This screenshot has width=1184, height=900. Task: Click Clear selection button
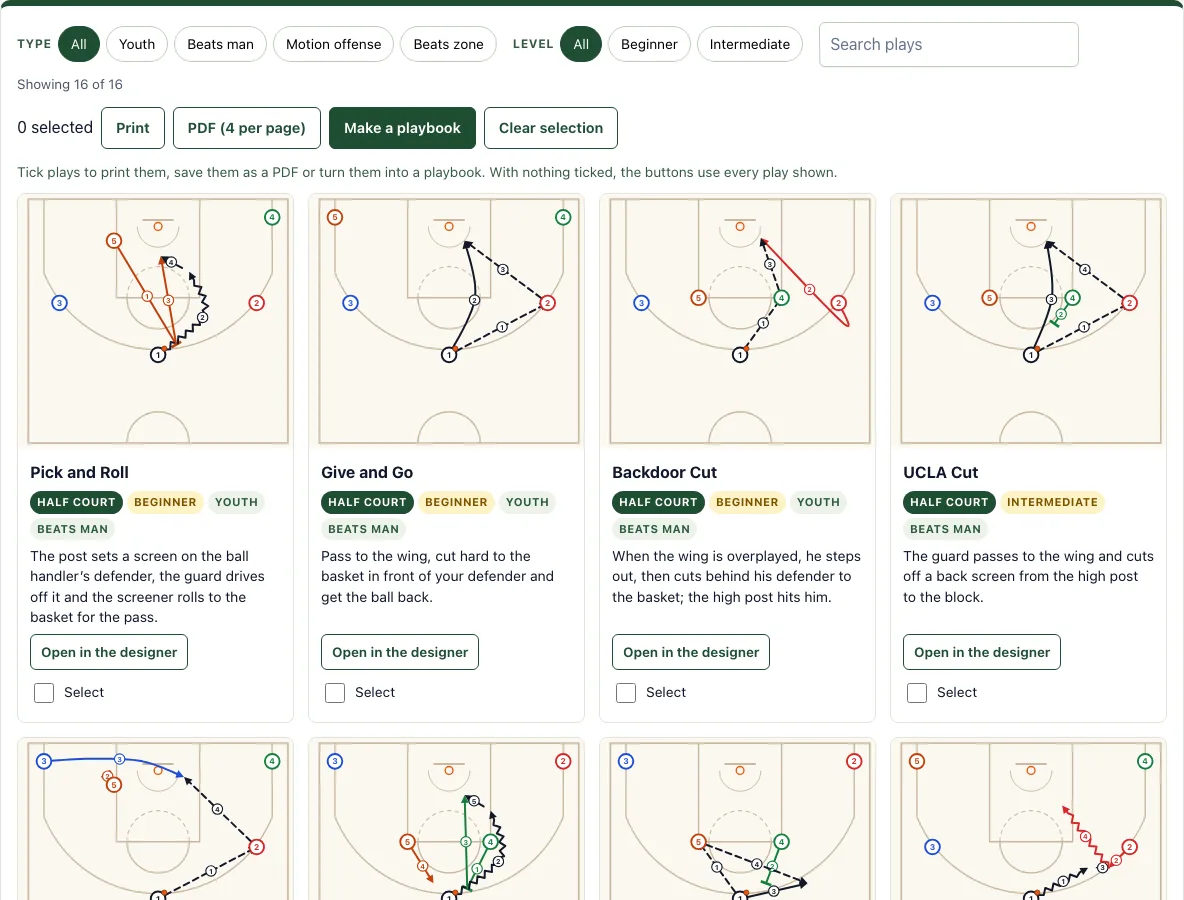[550, 128]
